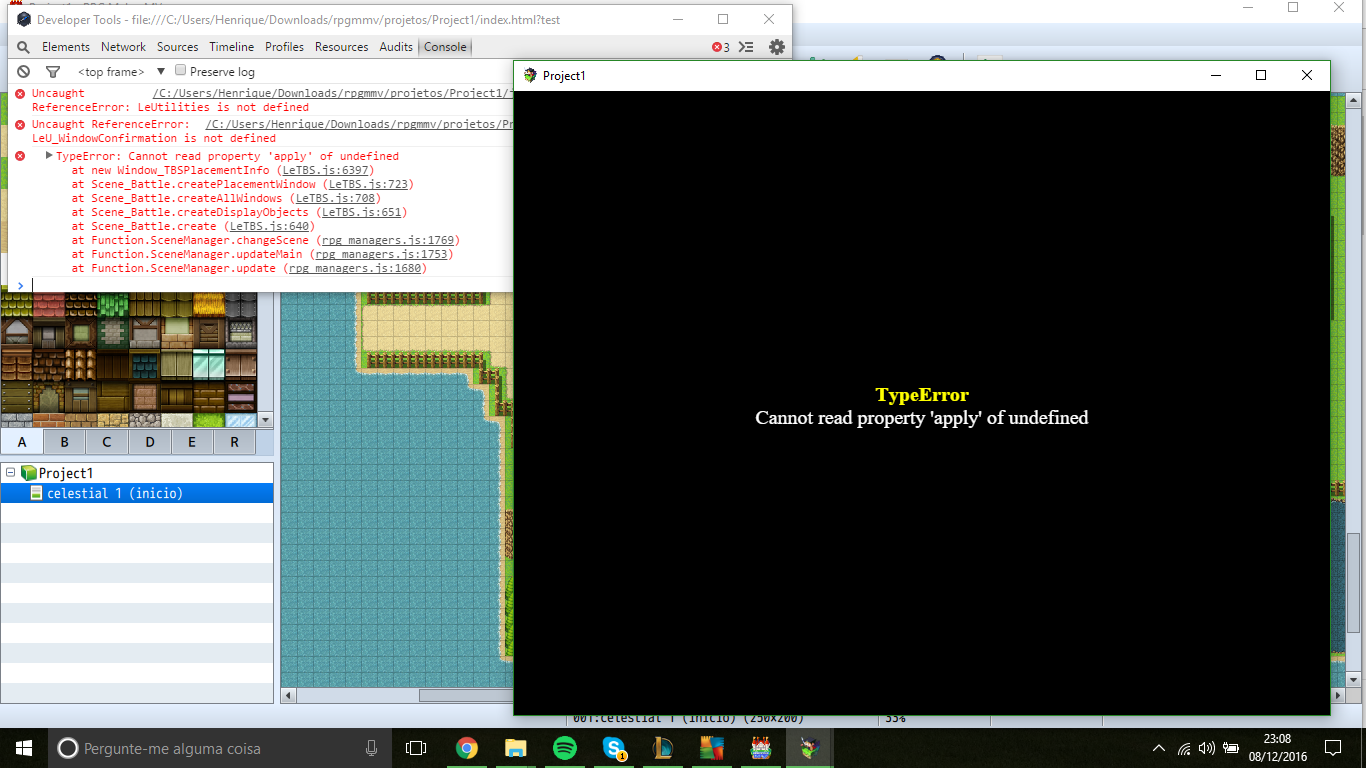Click the map editor vertical scrollbar thumb

pos(1353,583)
